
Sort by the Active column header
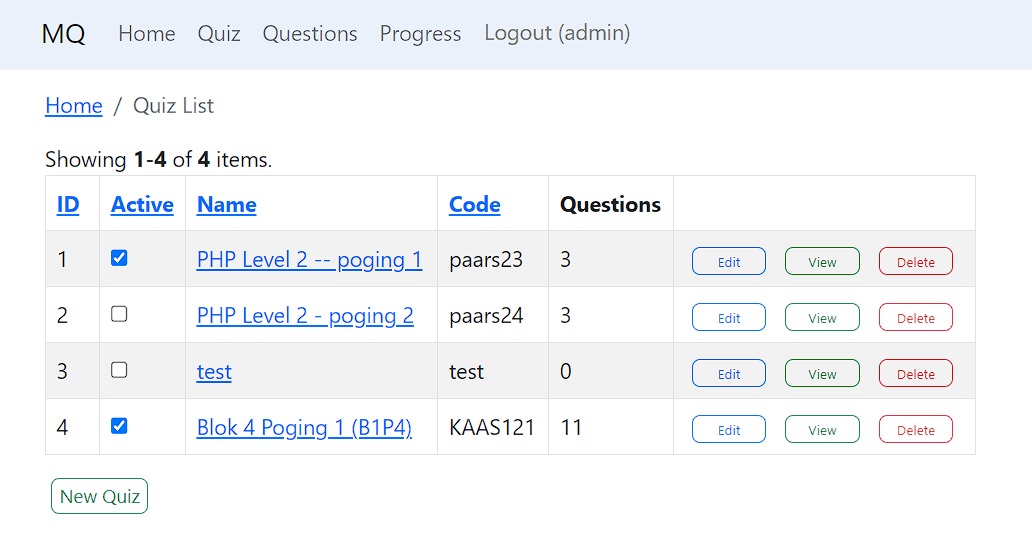142,205
